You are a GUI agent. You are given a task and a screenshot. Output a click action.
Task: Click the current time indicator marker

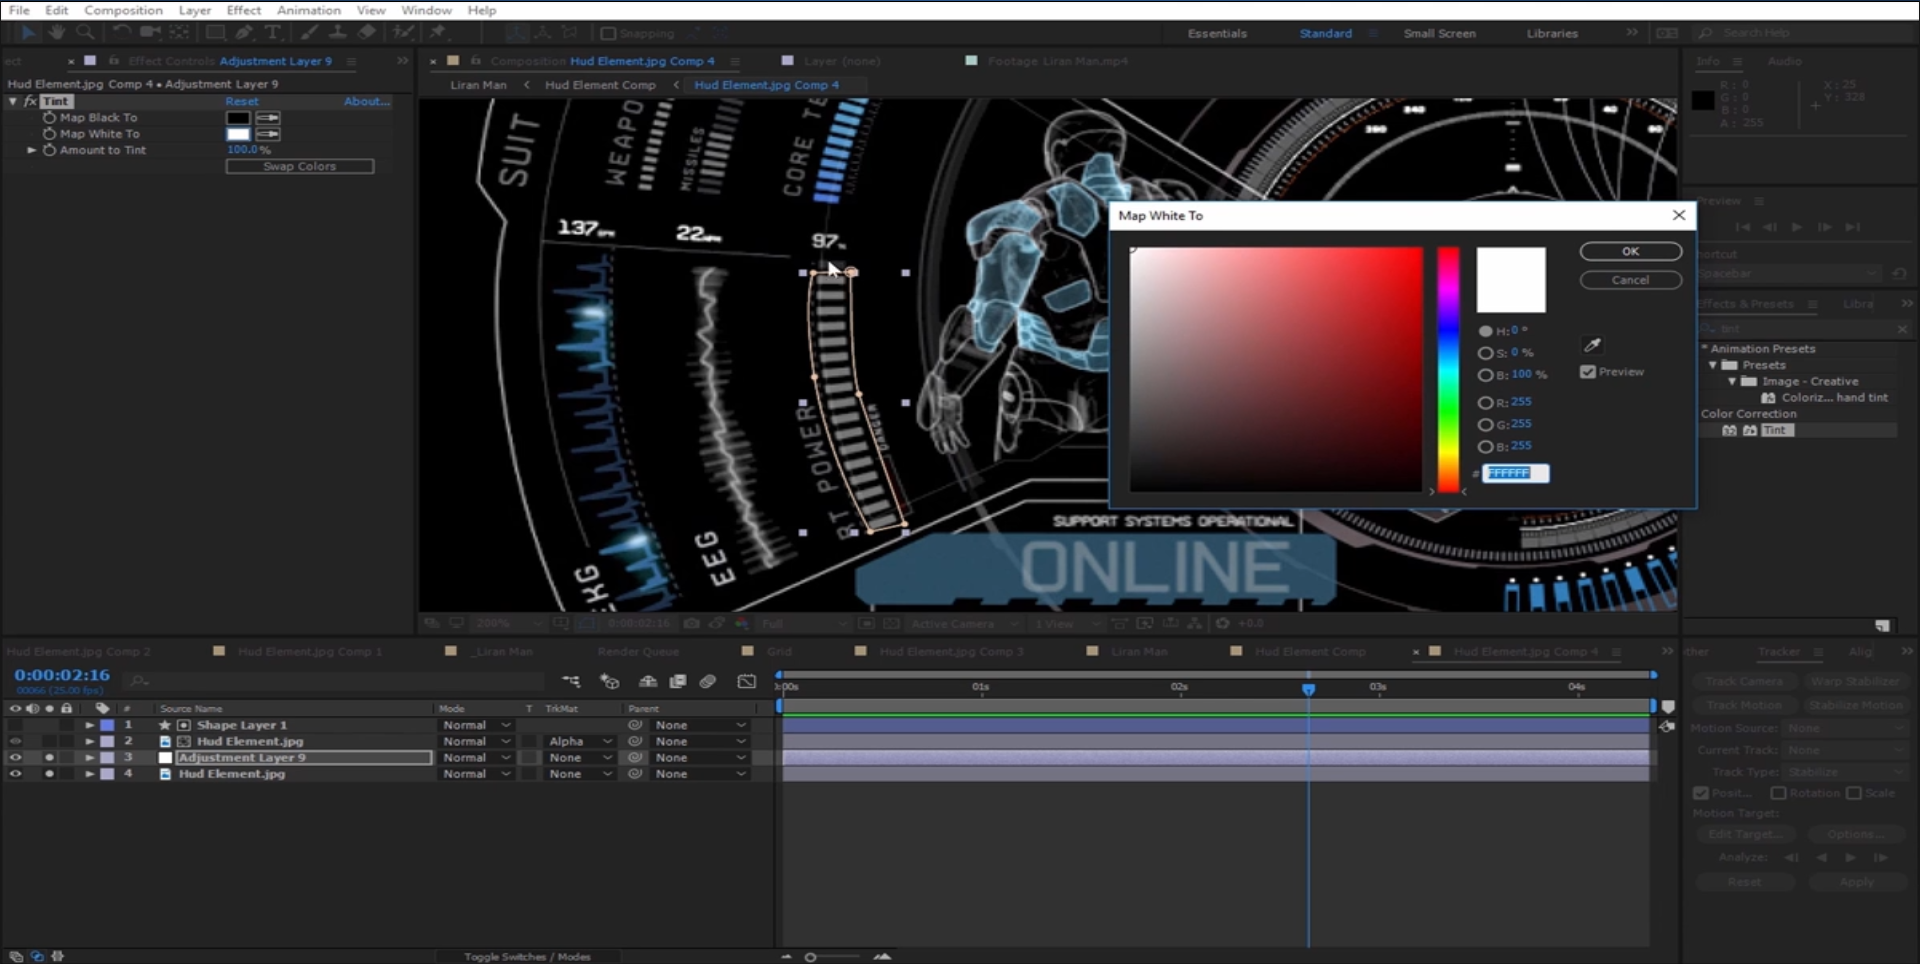coord(1308,690)
